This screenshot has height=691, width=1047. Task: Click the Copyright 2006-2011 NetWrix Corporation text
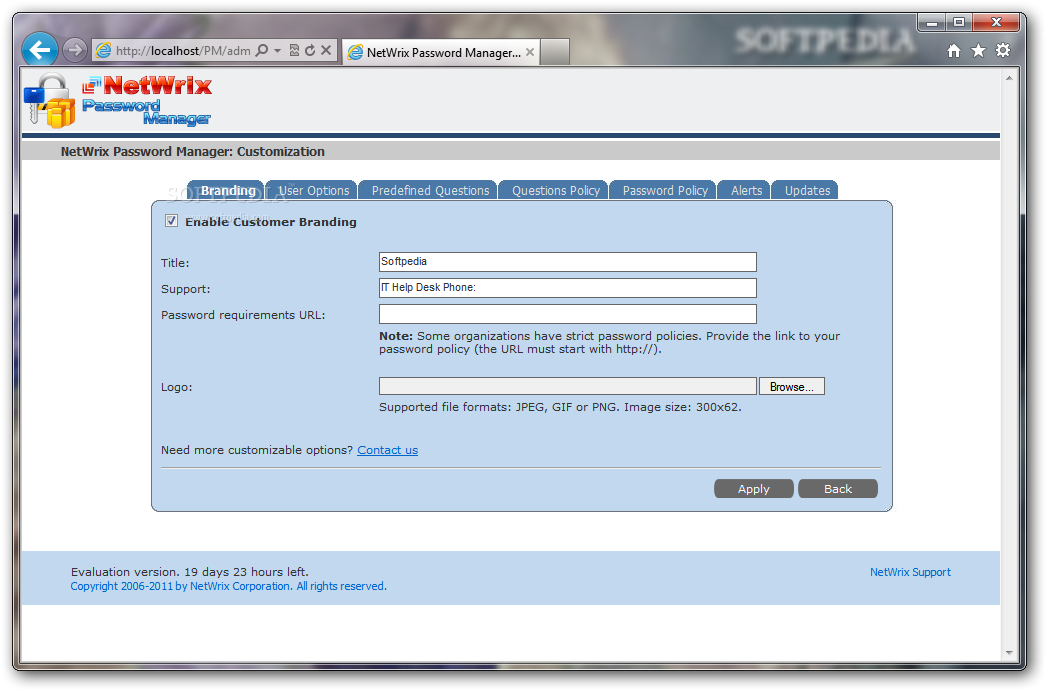pos(228,586)
